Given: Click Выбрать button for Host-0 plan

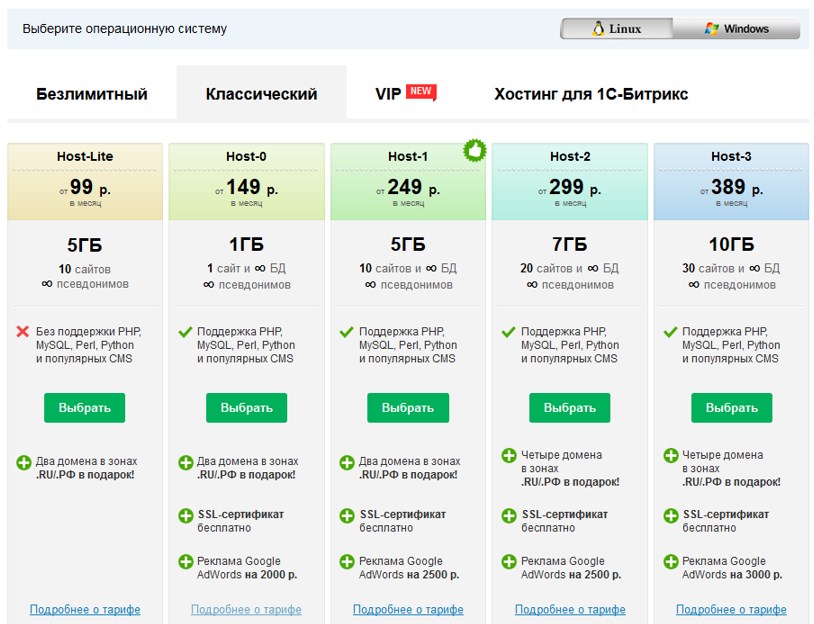Looking at the screenshot, I should coord(246,408).
